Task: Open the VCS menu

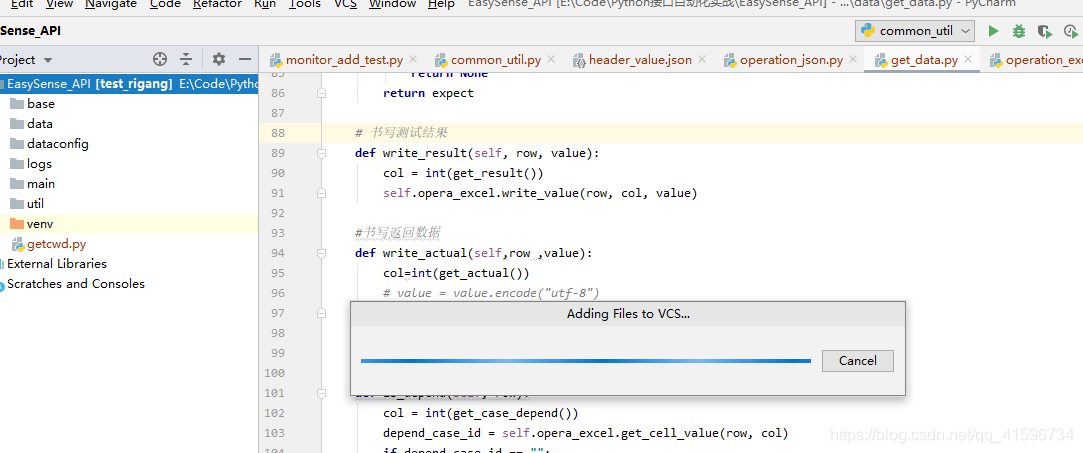Action: tap(345, 4)
